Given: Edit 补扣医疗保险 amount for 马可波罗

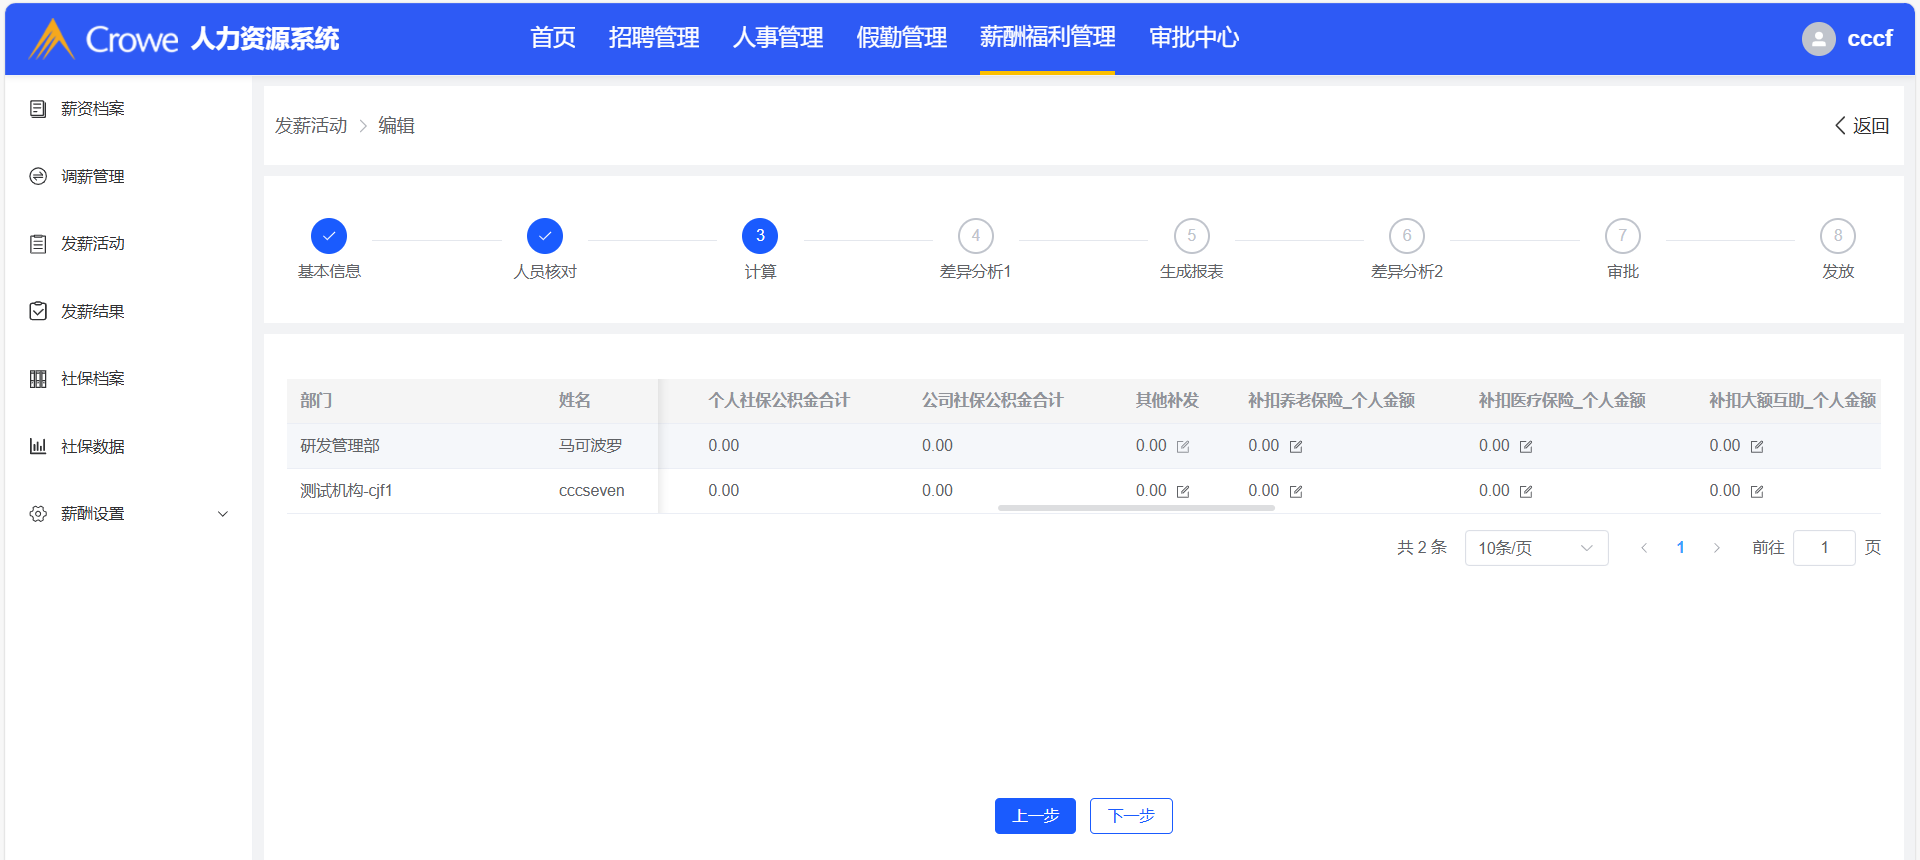Looking at the screenshot, I should (1526, 447).
